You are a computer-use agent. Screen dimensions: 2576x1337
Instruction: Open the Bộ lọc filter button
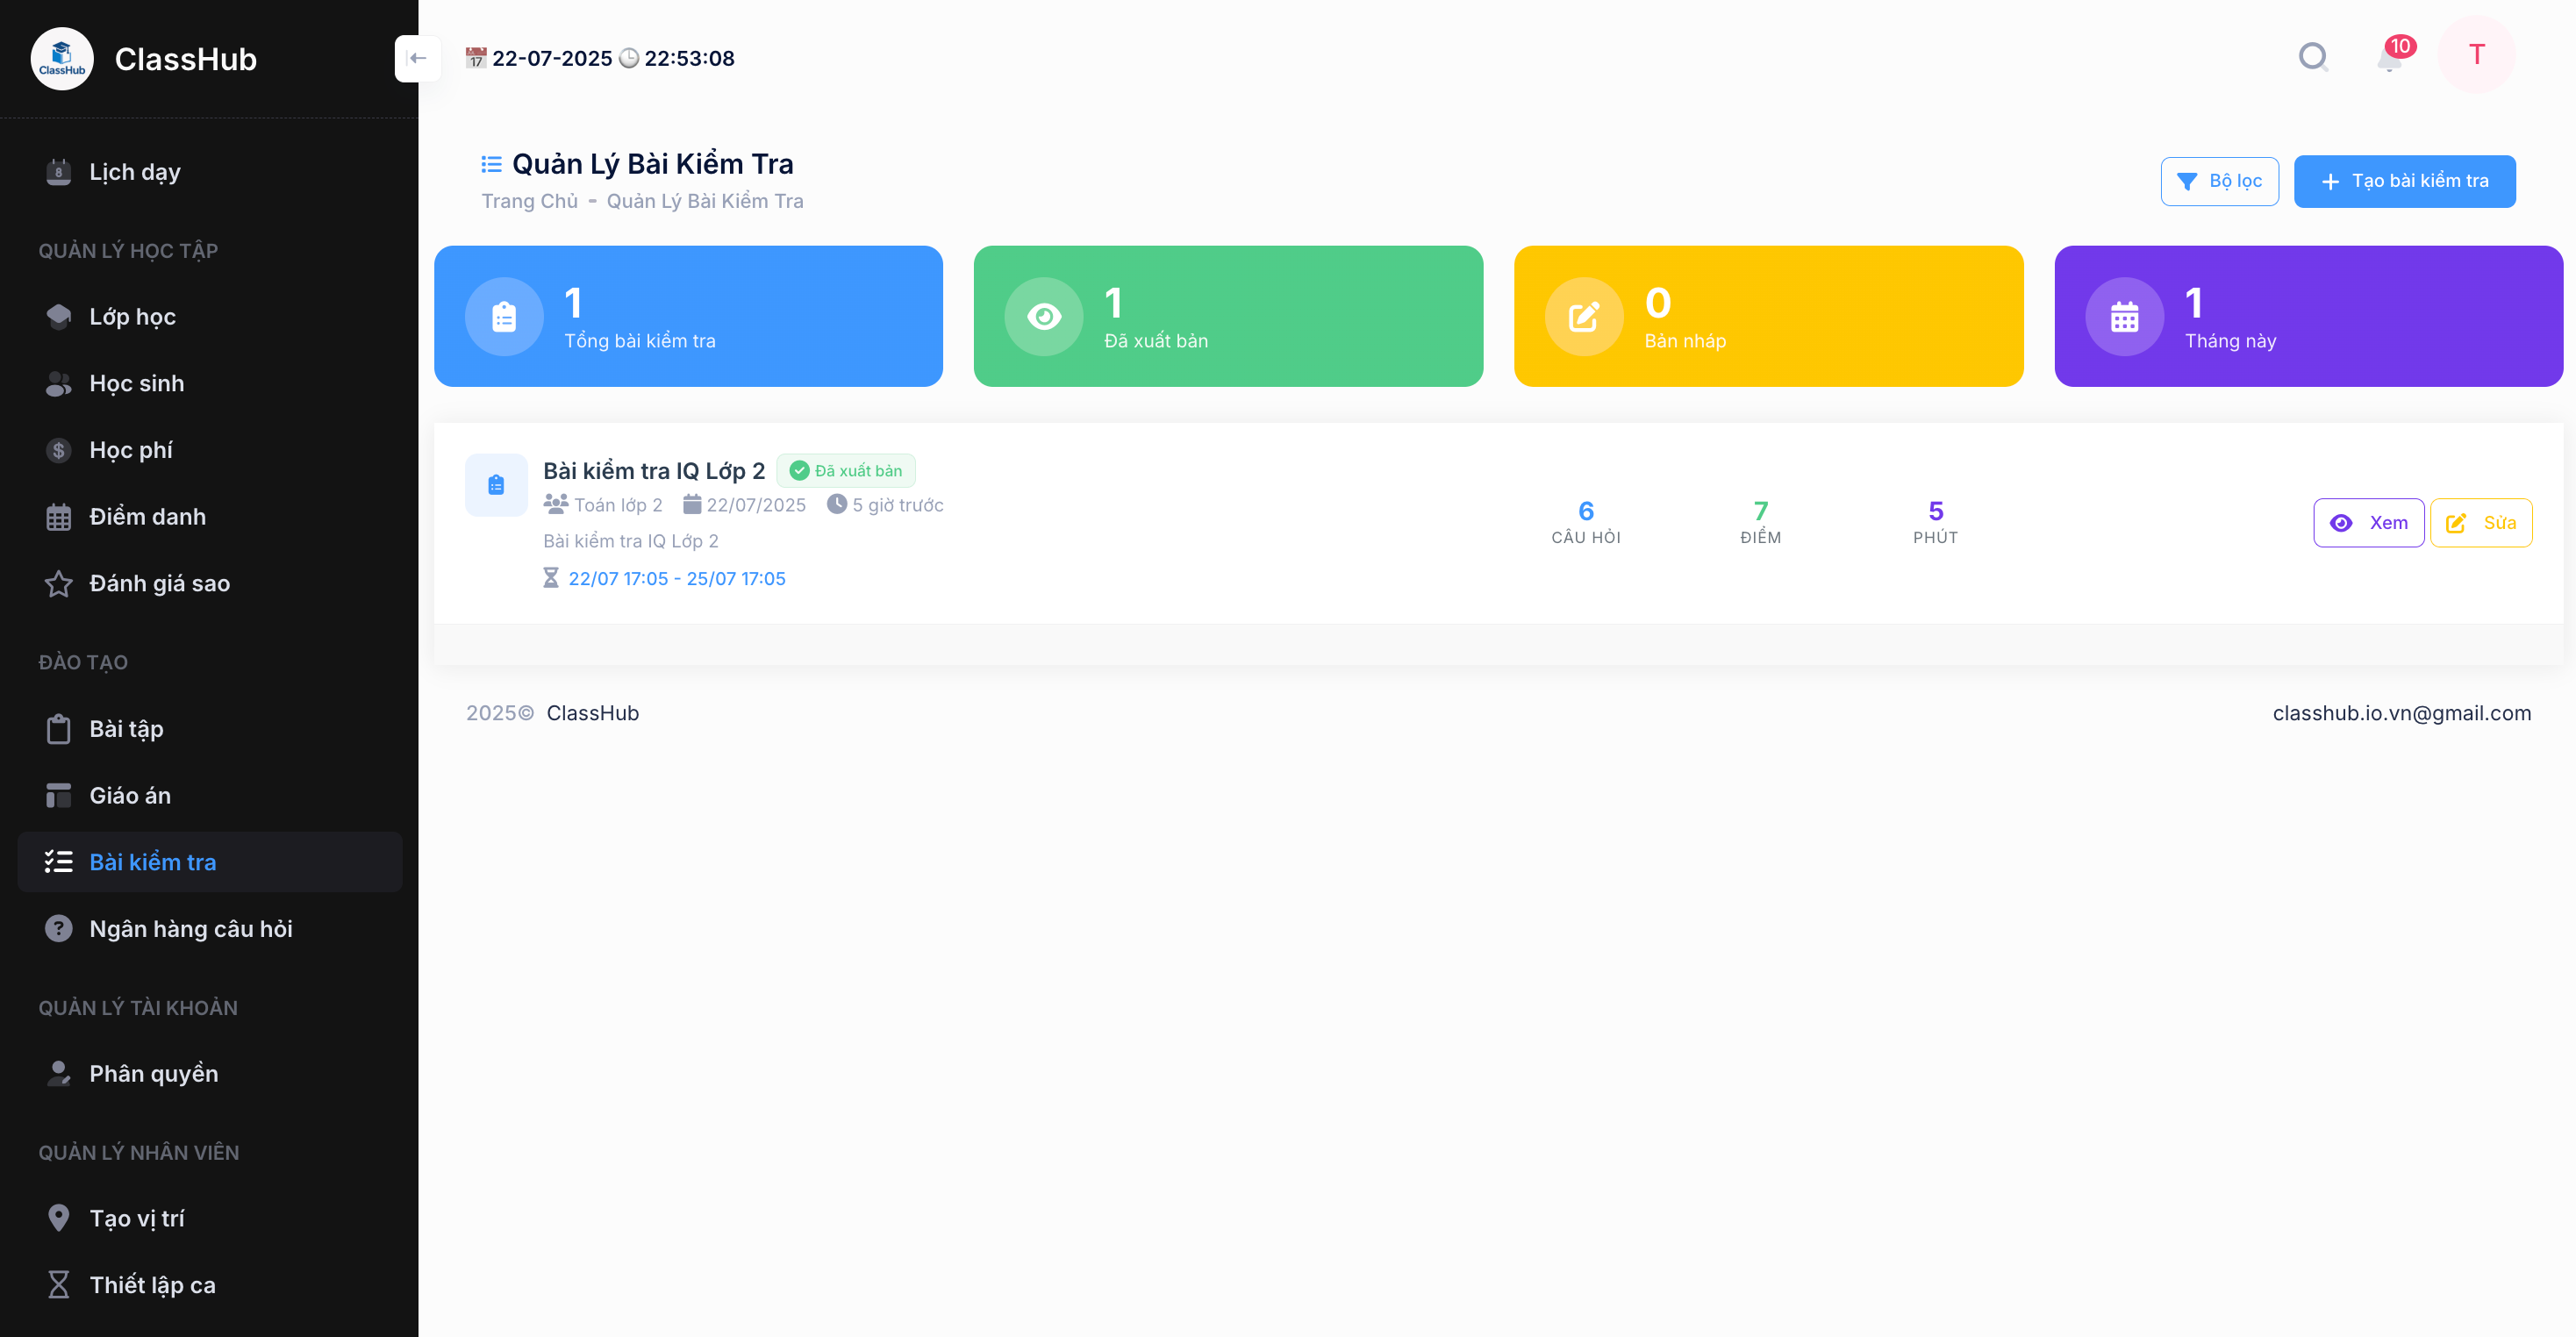click(2219, 181)
